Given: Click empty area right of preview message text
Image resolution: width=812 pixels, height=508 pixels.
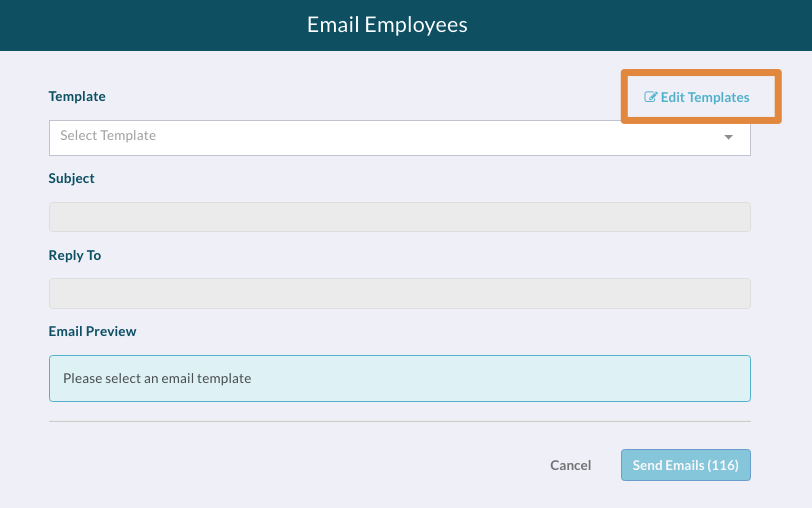Looking at the screenshot, I should [x=497, y=379].
